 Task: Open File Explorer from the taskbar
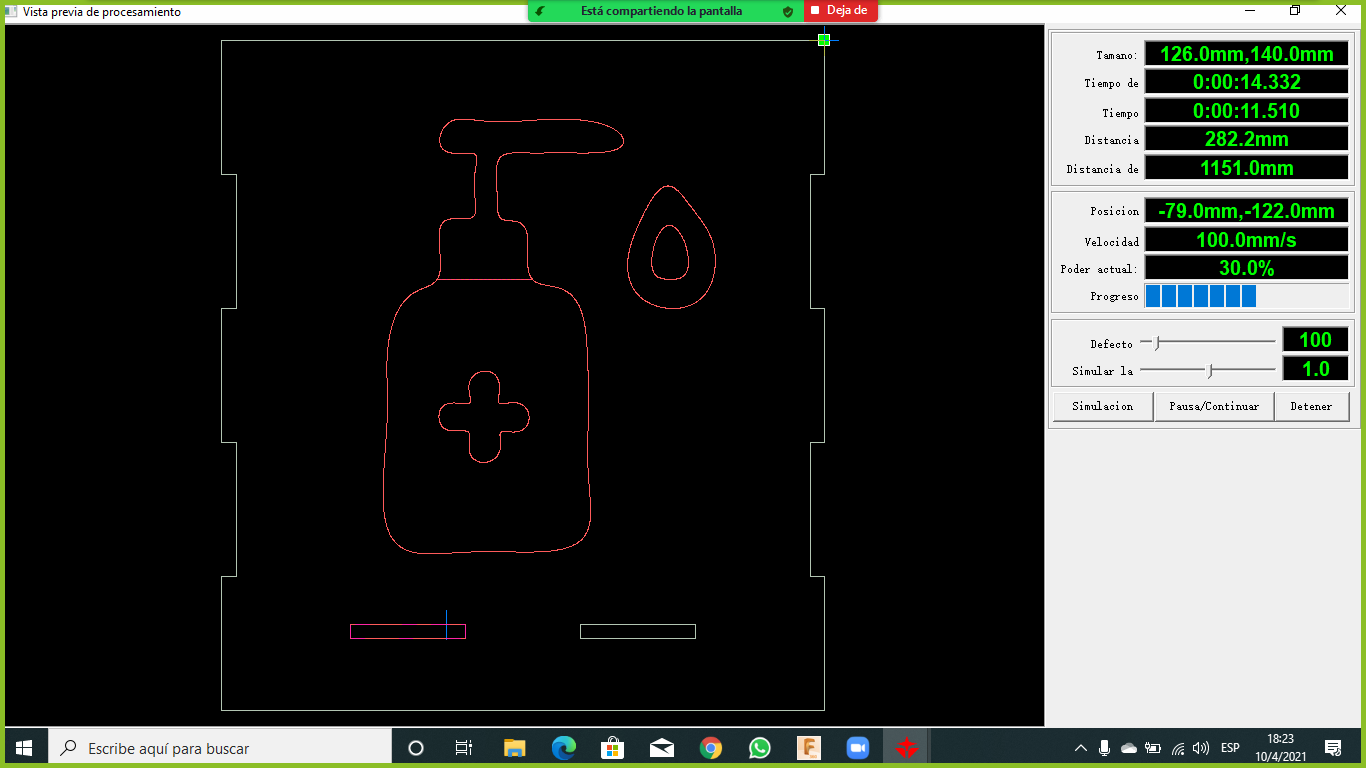pos(514,748)
